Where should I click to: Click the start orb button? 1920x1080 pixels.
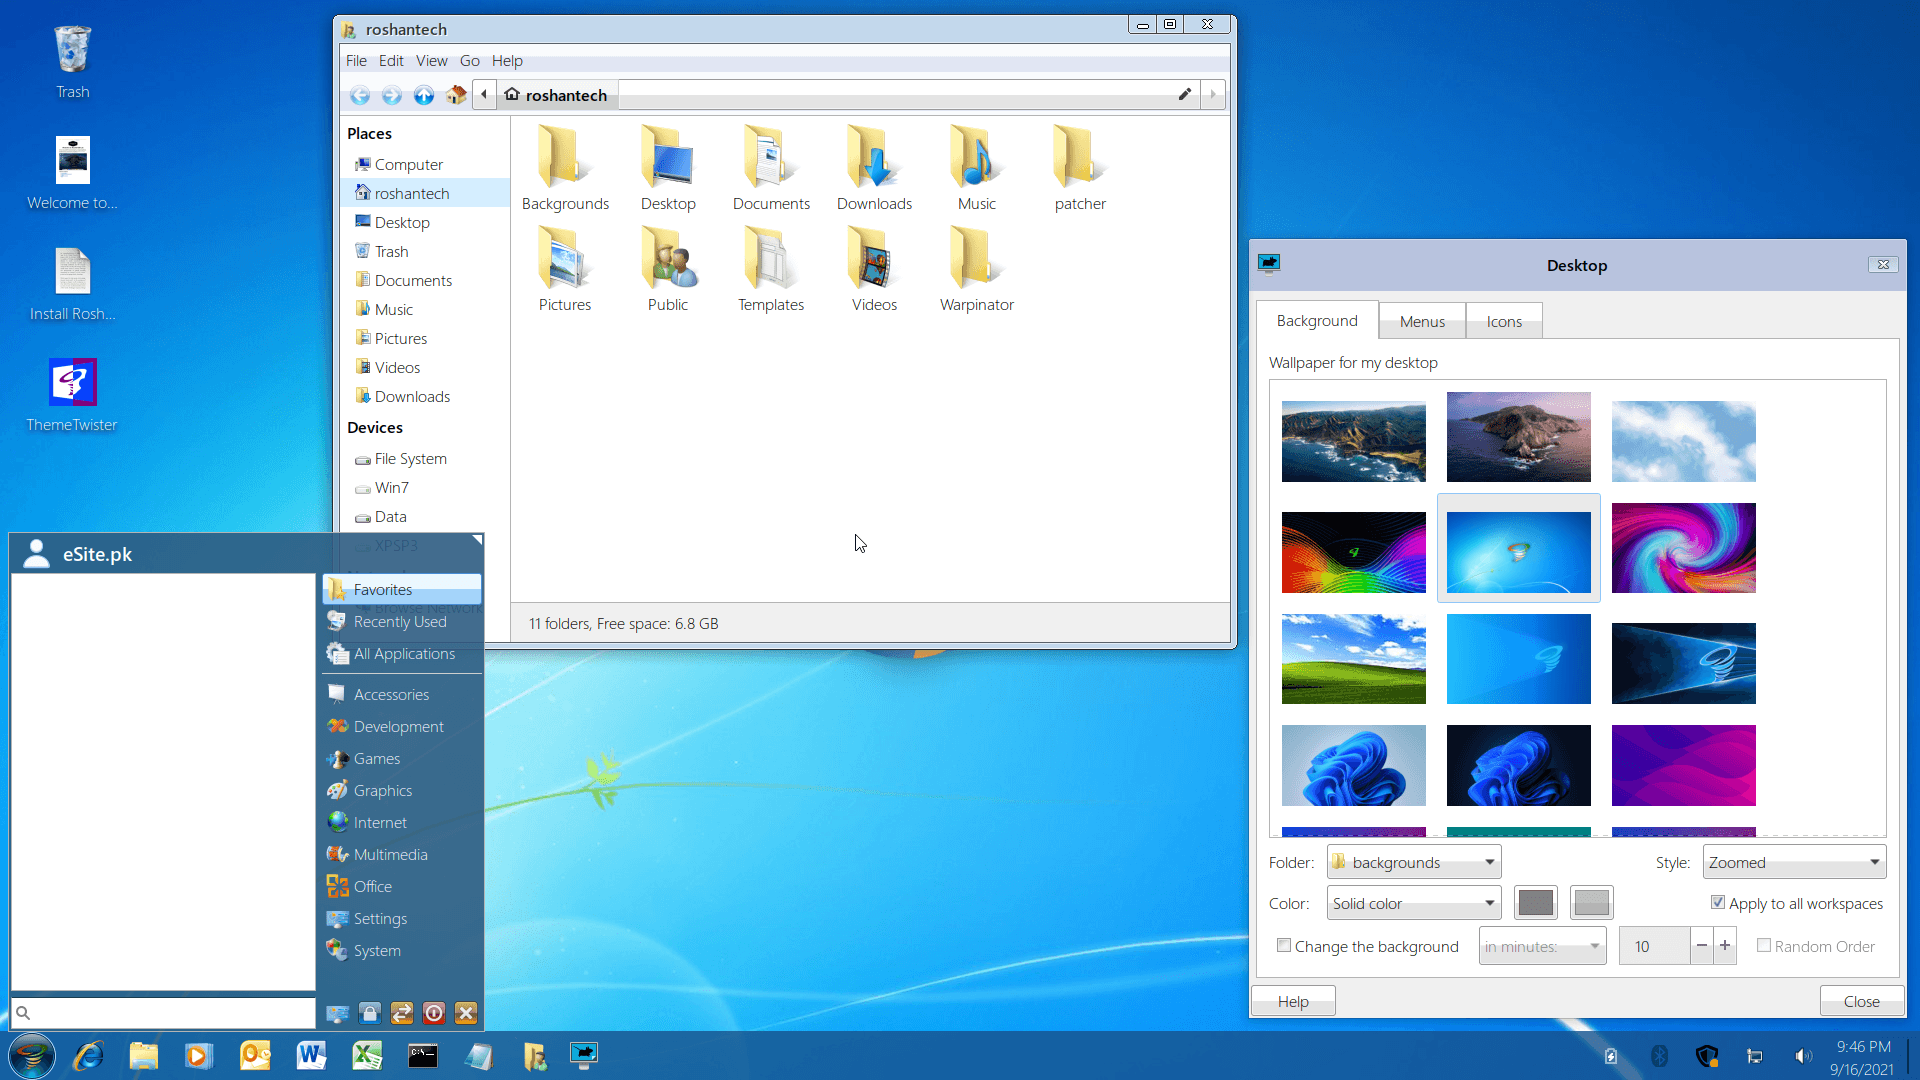[x=32, y=1055]
